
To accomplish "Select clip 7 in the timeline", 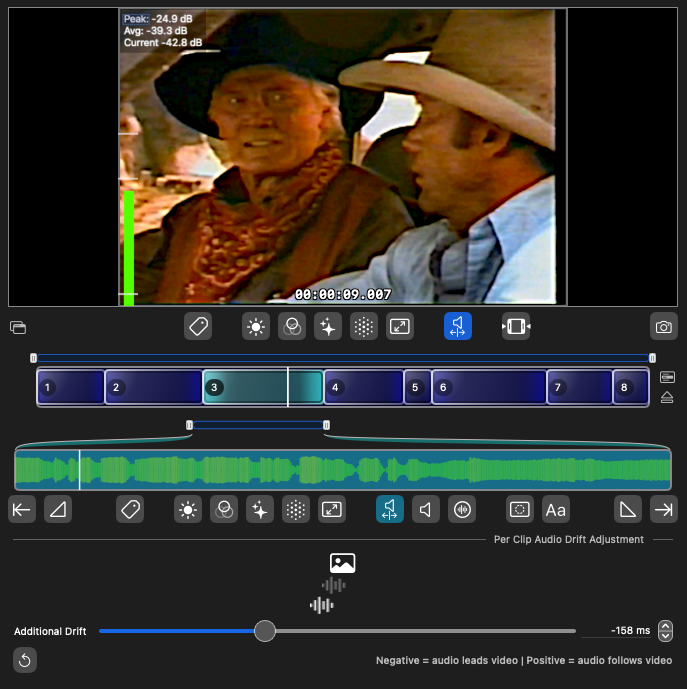I will [x=580, y=387].
